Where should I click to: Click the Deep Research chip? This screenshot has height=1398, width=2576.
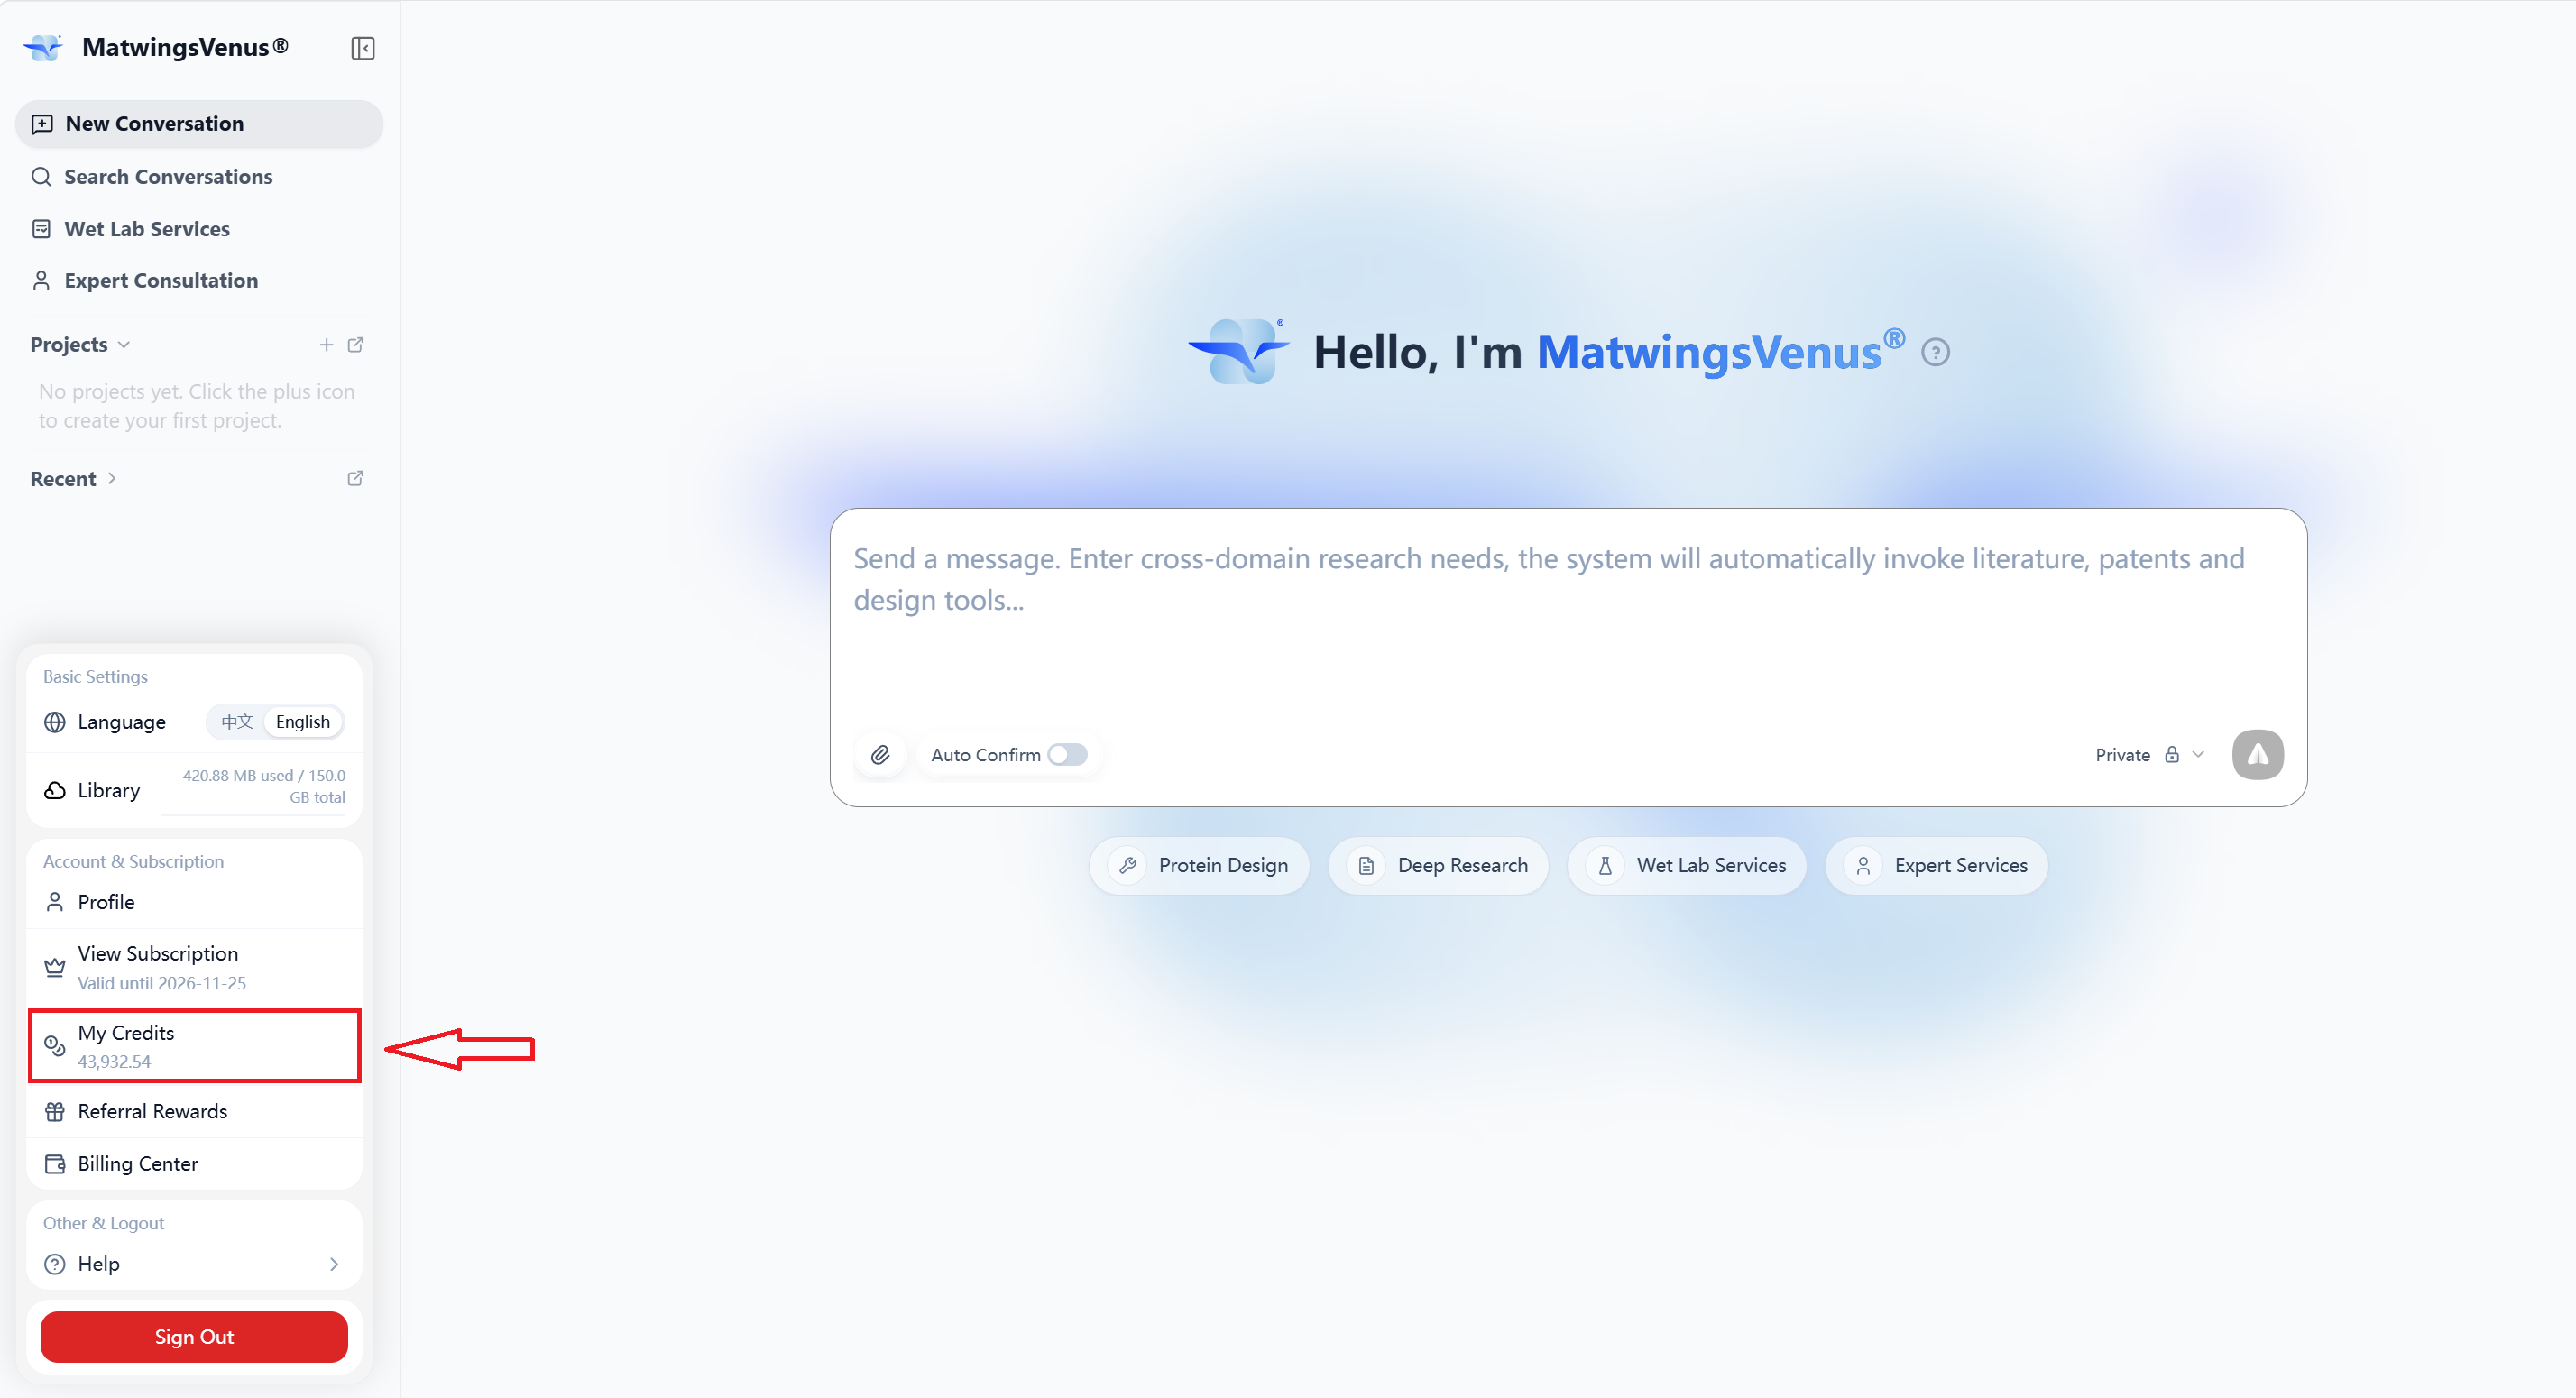(x=1438, y=866)
